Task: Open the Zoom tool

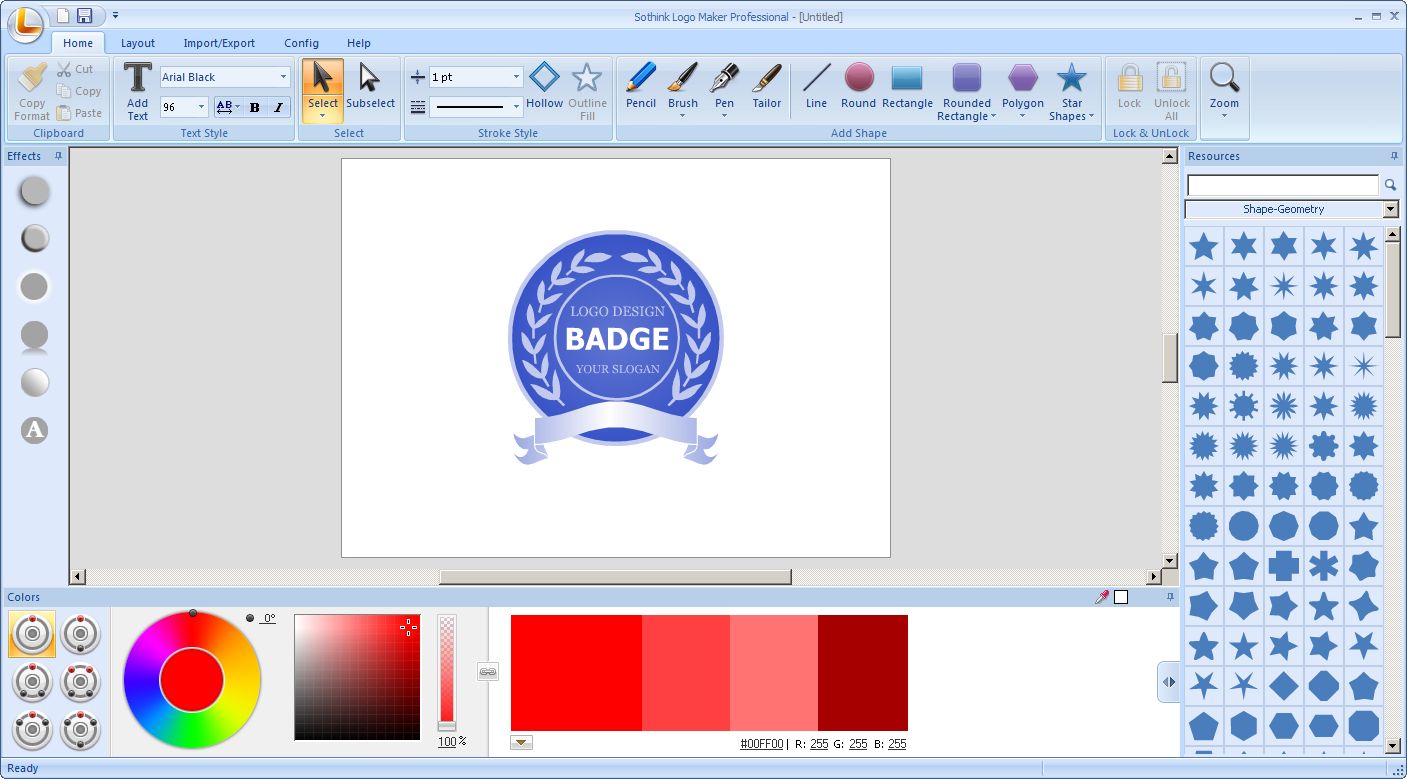Action: pos(1224,86)
